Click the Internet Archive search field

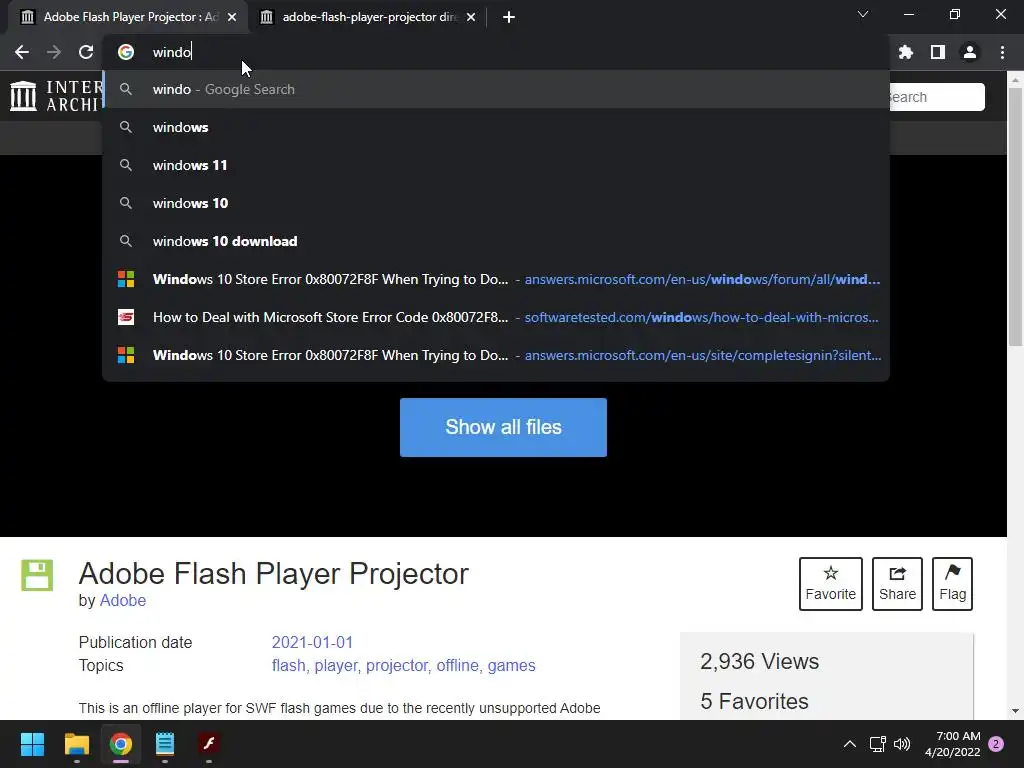[937, 97]
